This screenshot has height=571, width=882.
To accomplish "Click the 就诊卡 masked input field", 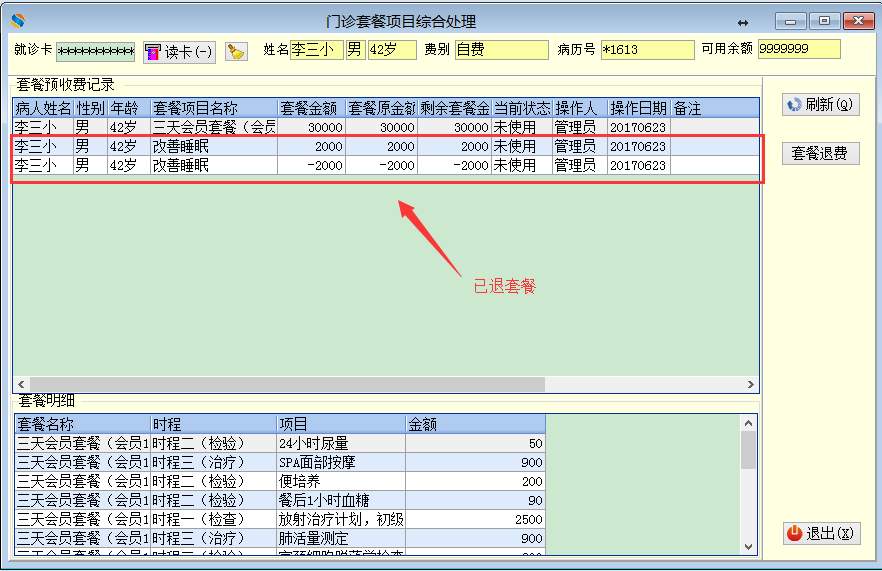I will [x=96, y=51].
